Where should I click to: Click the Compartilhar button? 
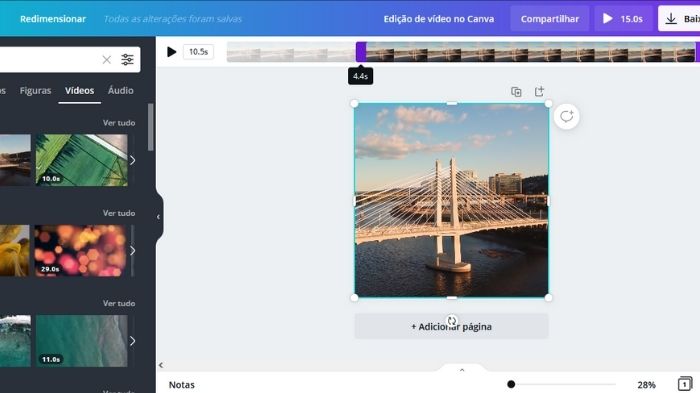tap(550, 19)
